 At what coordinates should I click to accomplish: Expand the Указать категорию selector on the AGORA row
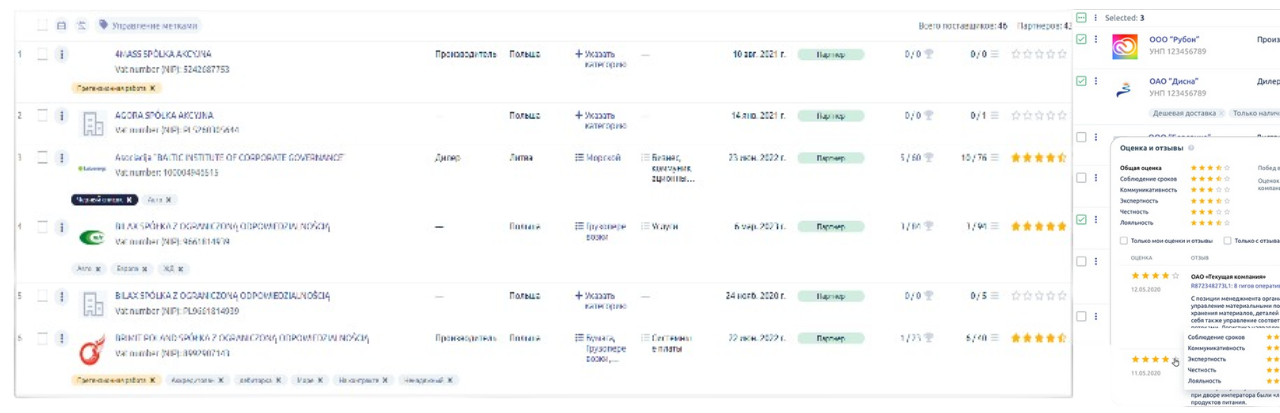pos(601,121)
